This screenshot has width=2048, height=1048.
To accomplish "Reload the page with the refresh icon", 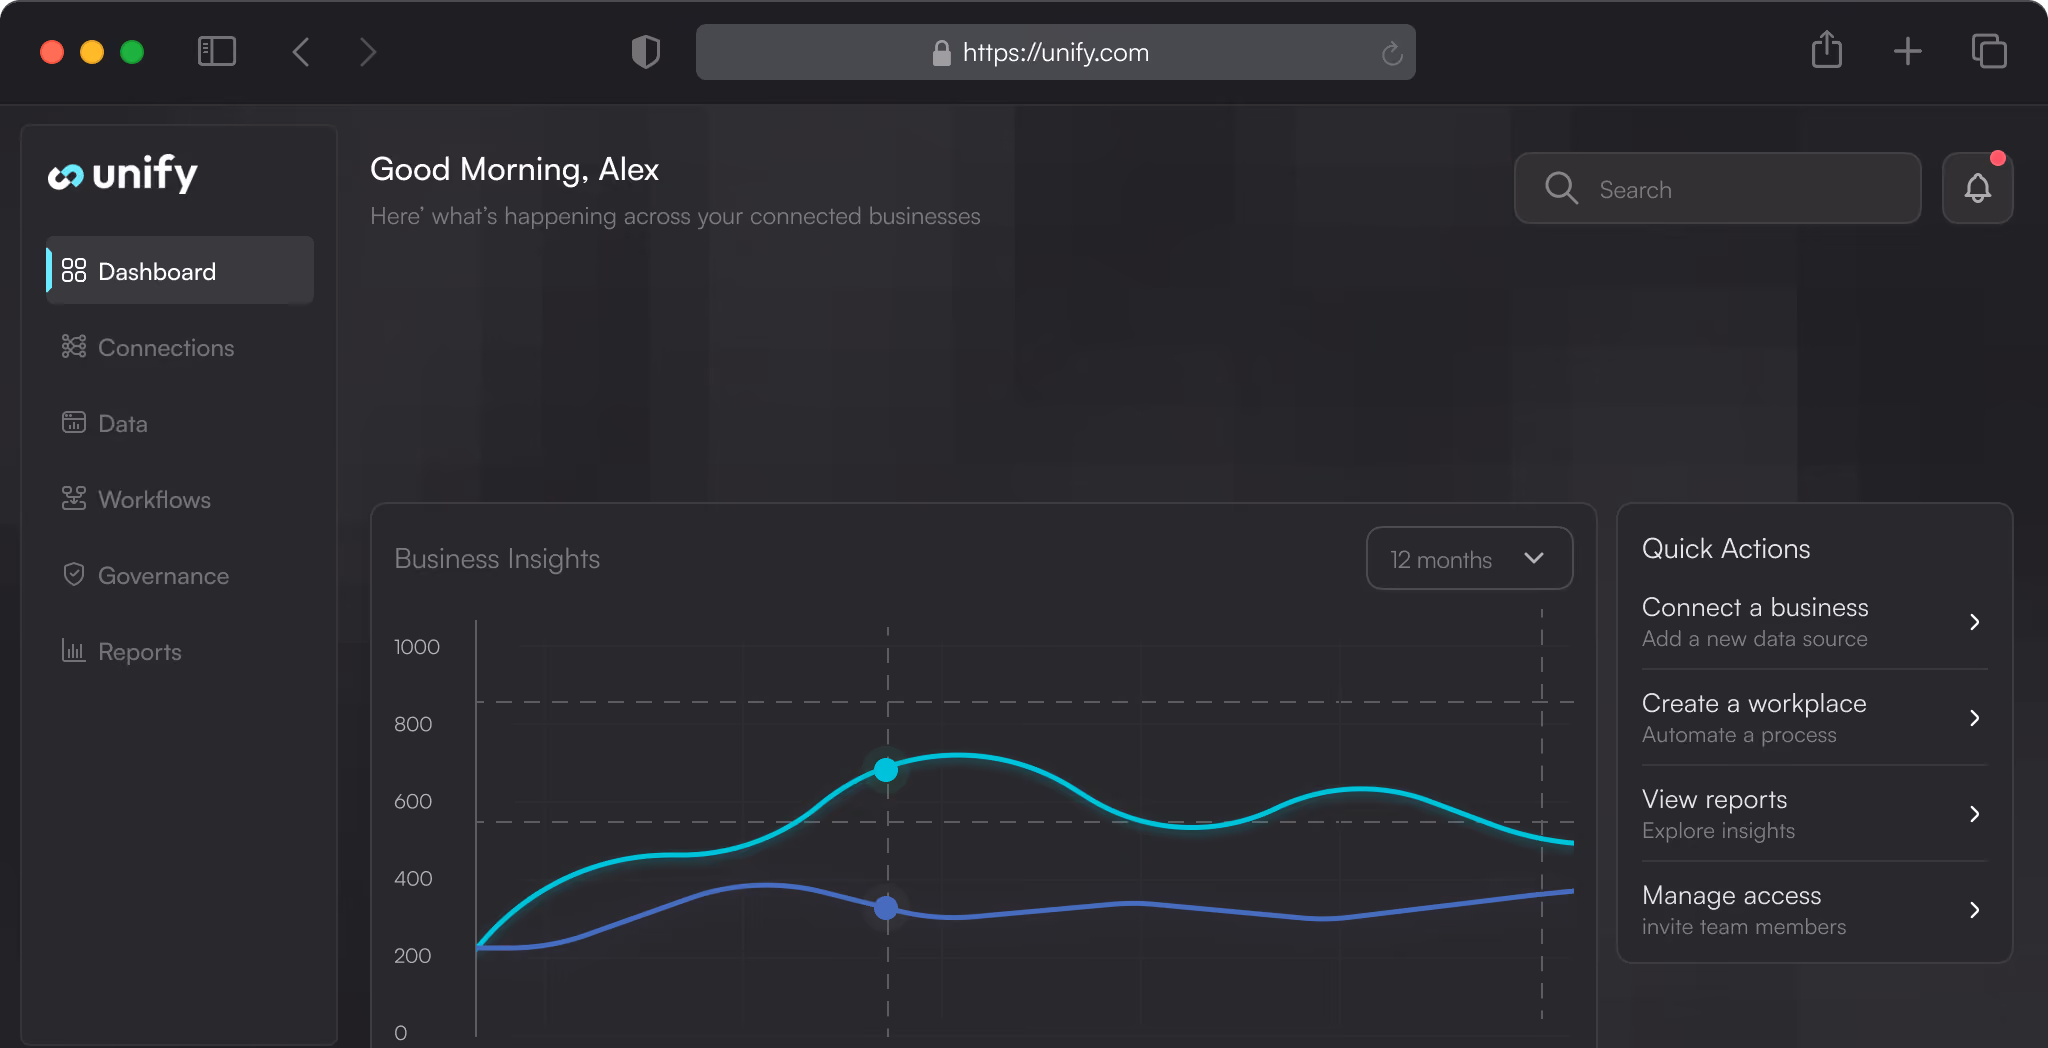I will coord(1391,53).
